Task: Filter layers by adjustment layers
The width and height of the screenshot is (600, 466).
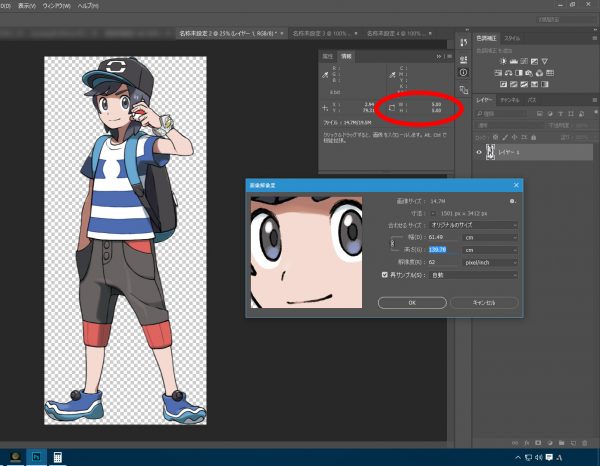Action: pos(550,114)
